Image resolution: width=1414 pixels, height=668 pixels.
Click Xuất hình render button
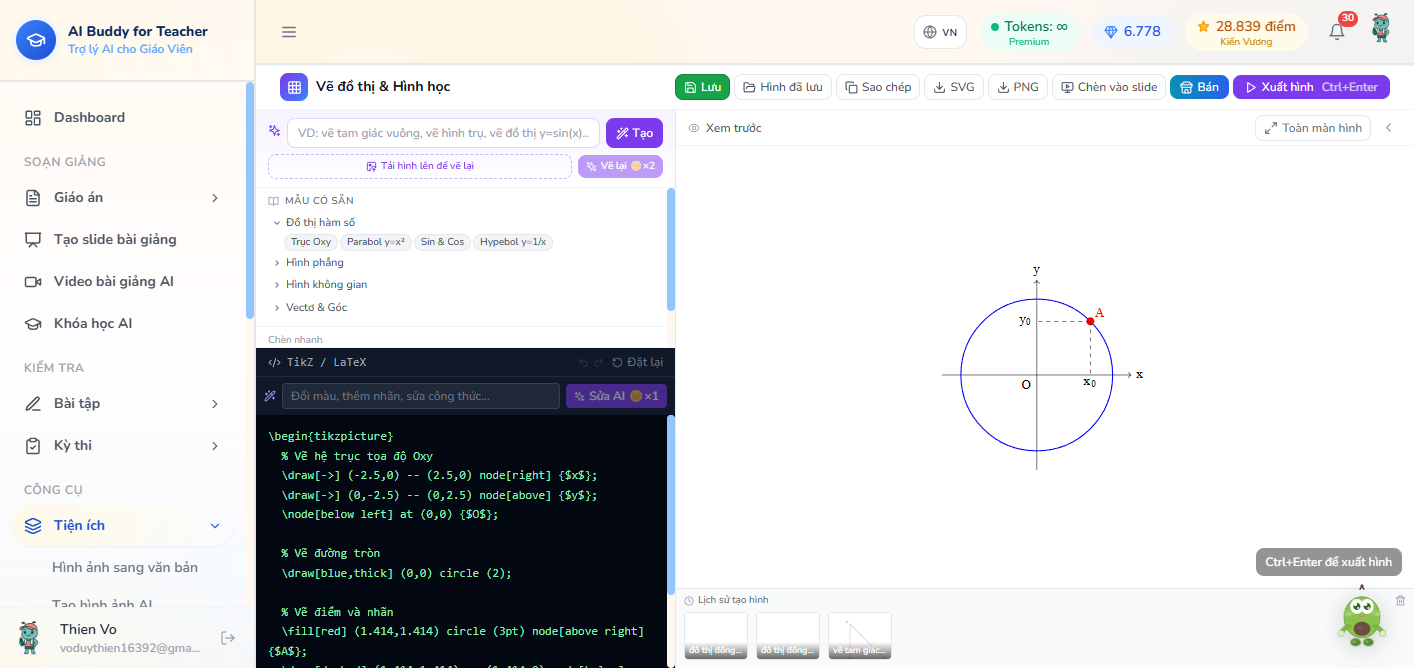[1311, 87]
